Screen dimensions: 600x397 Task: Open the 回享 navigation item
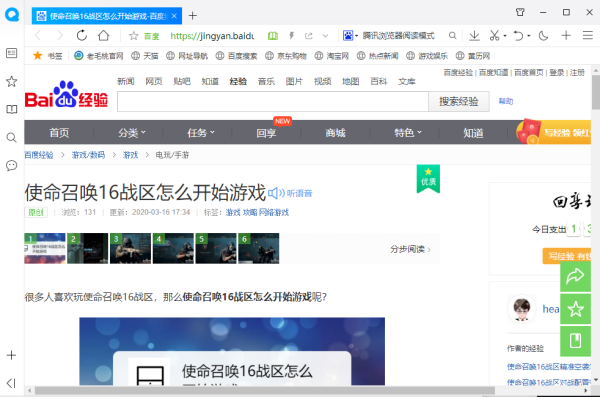(266, 133)
